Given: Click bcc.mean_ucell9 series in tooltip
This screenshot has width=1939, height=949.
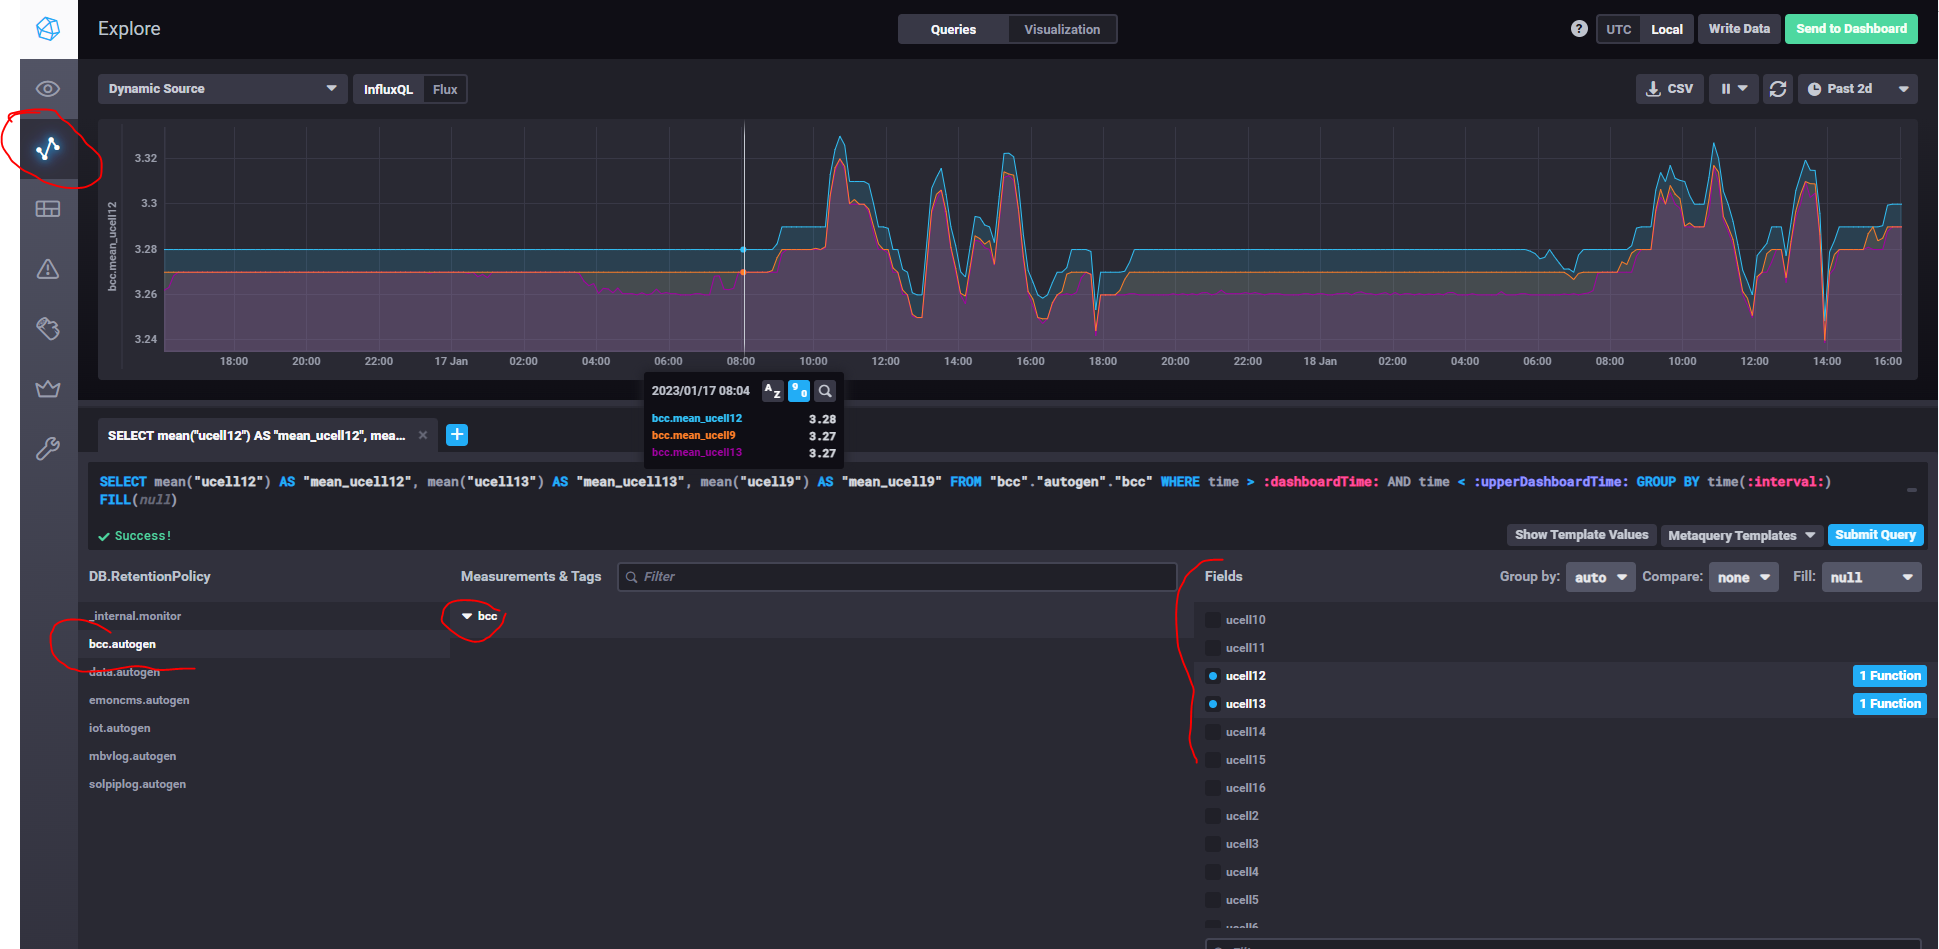Looking at the screenshot, I should (x=694, y=436).
